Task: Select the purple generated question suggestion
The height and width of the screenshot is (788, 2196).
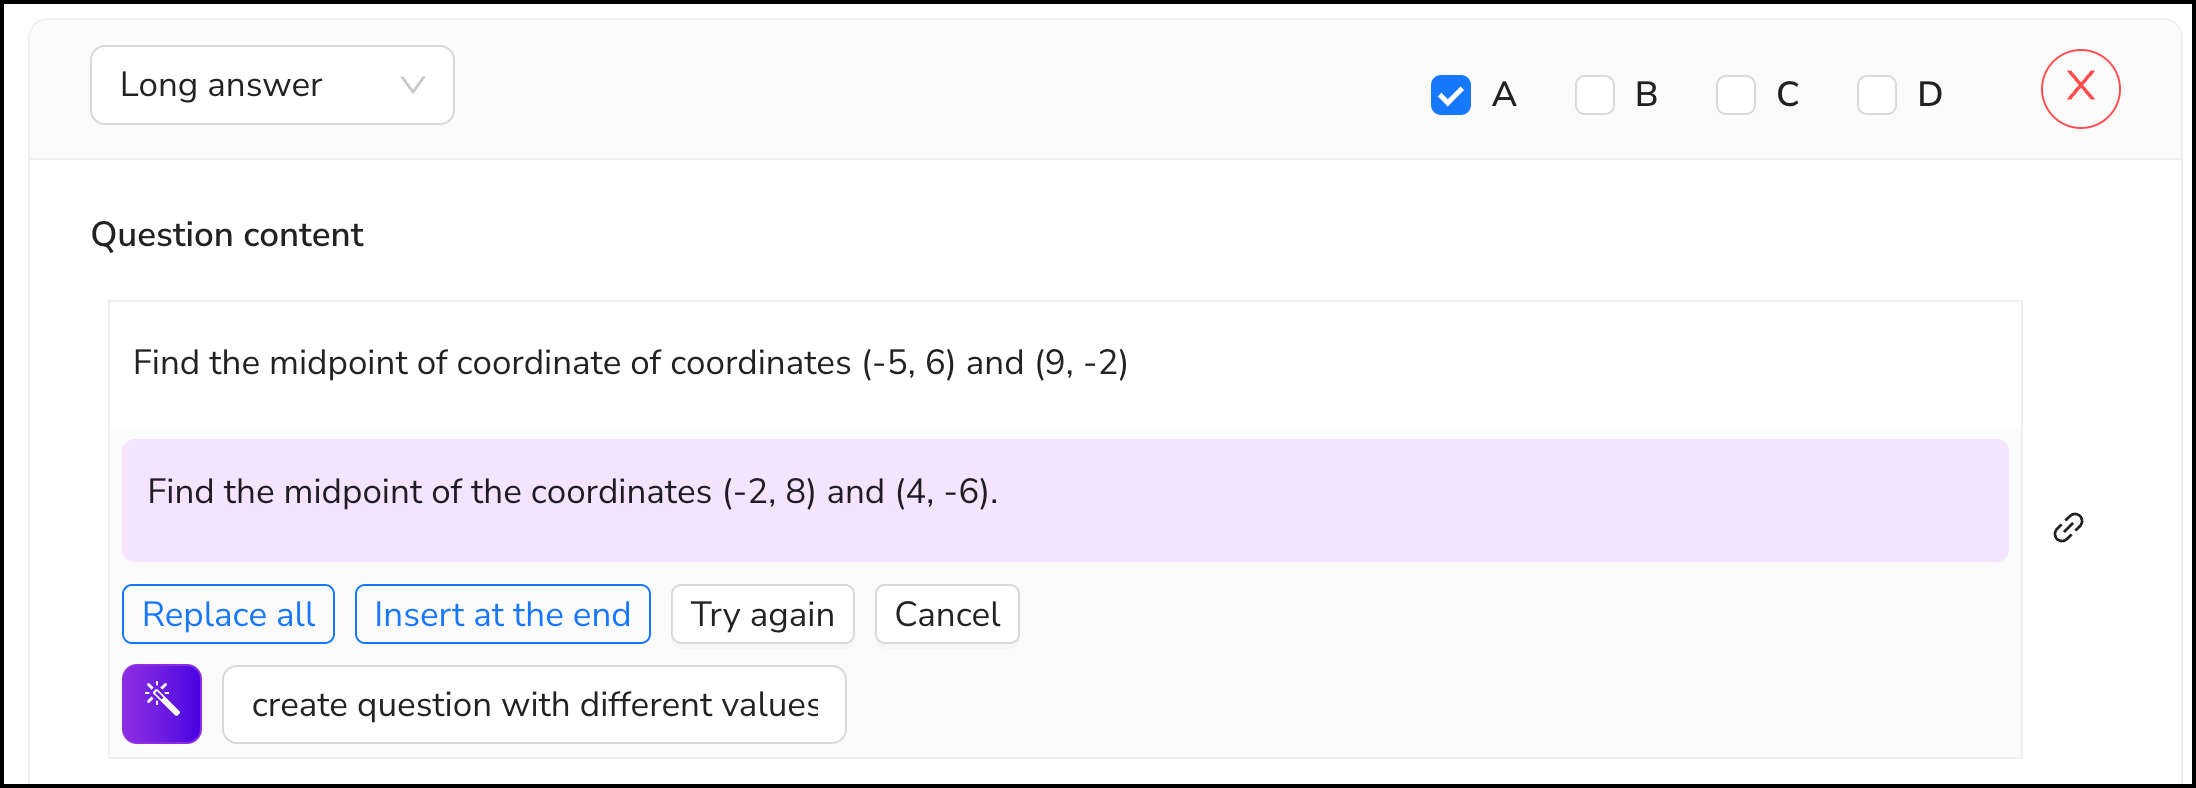Action: pos(1065,500)
